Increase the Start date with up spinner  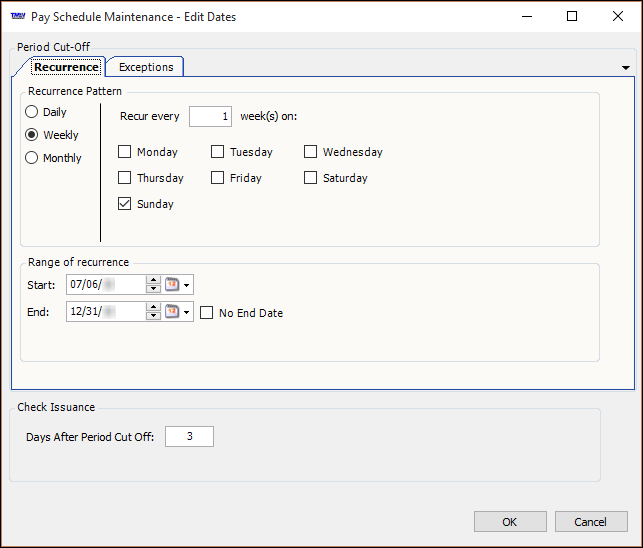(x=153, y=281)
